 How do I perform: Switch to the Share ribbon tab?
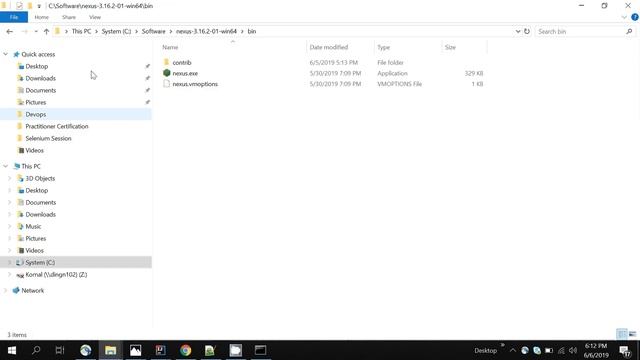(x=69, y=17)
